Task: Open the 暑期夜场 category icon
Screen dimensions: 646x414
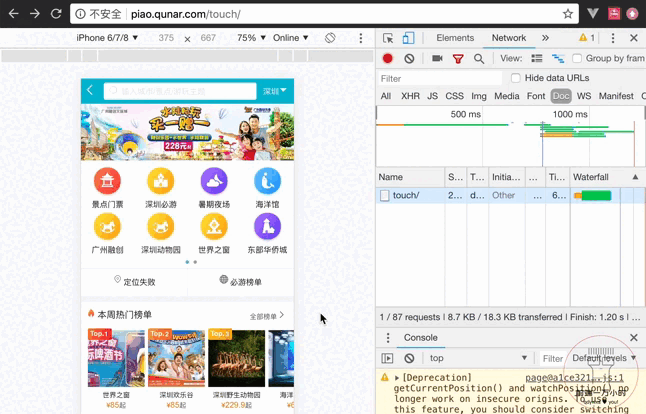Action: [214, 181]
